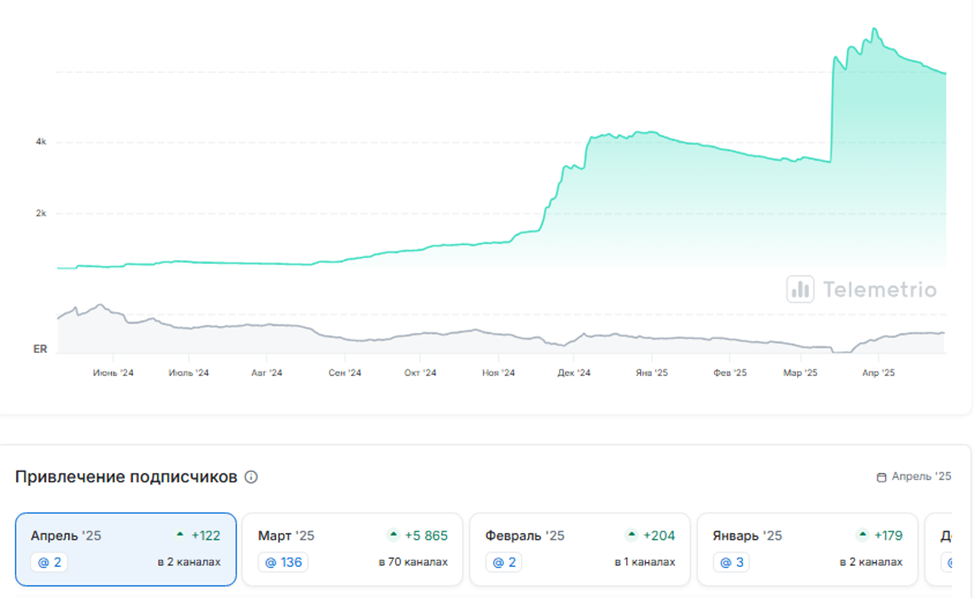Click the 'в 1 каналах' text

click(x=645, y=562)
